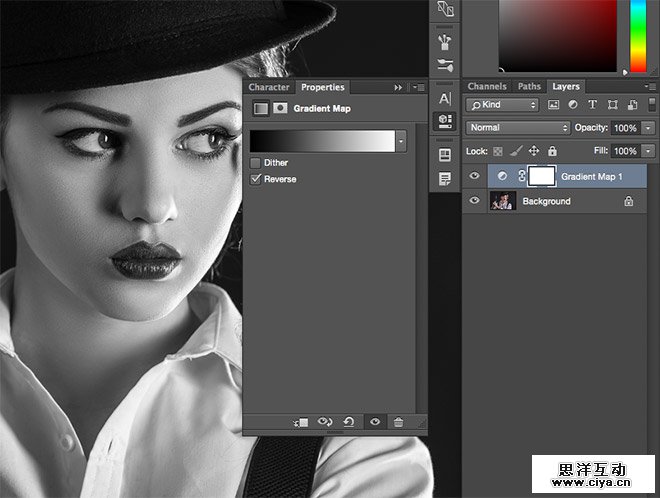Enable the Dither checkbox
The image size is (660, 498).
(256, 163)
